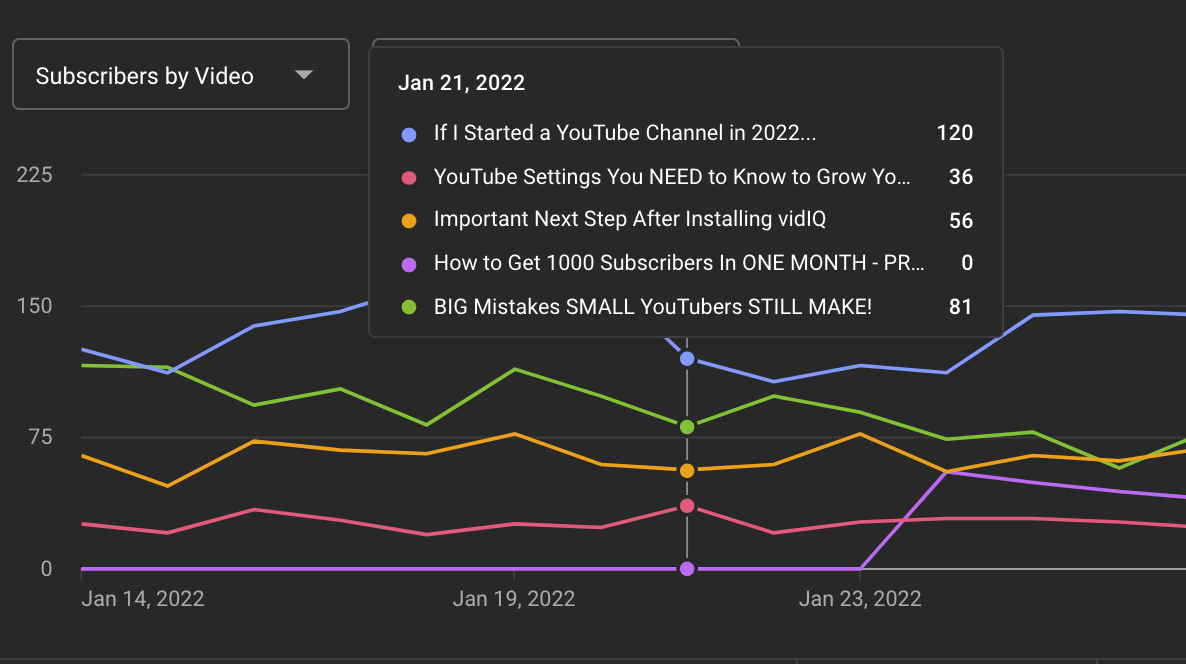Click the orange legend dot for vidIQ video
The height and width of the screenshot is (664, 1186).
(x=408, y=221)
